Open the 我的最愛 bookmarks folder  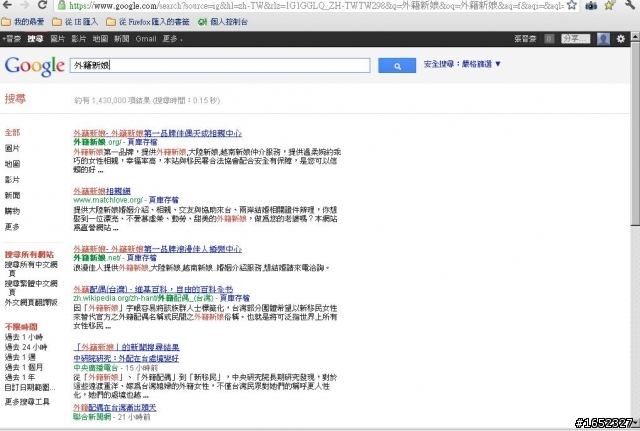[22, 22]
